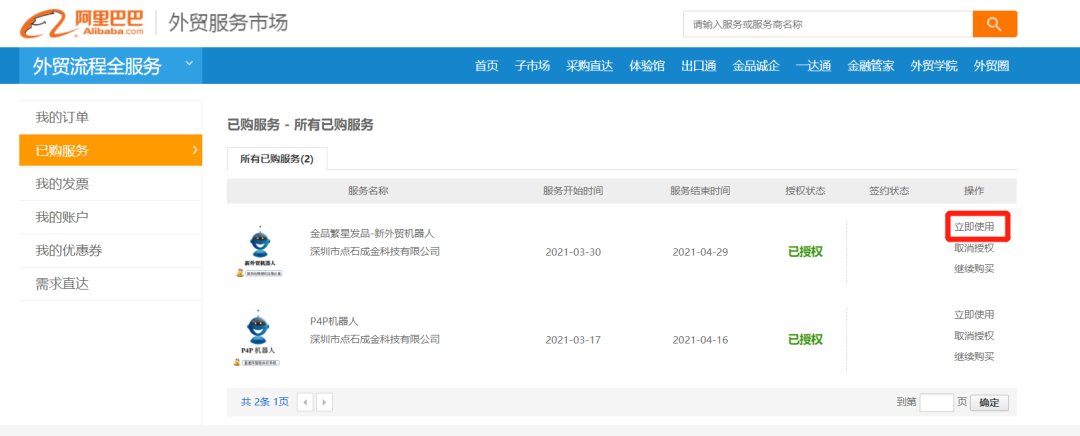Select 我的订单 in the sidebar
Viewport: 1080px width, 436px height.
(x=110, y=118)
